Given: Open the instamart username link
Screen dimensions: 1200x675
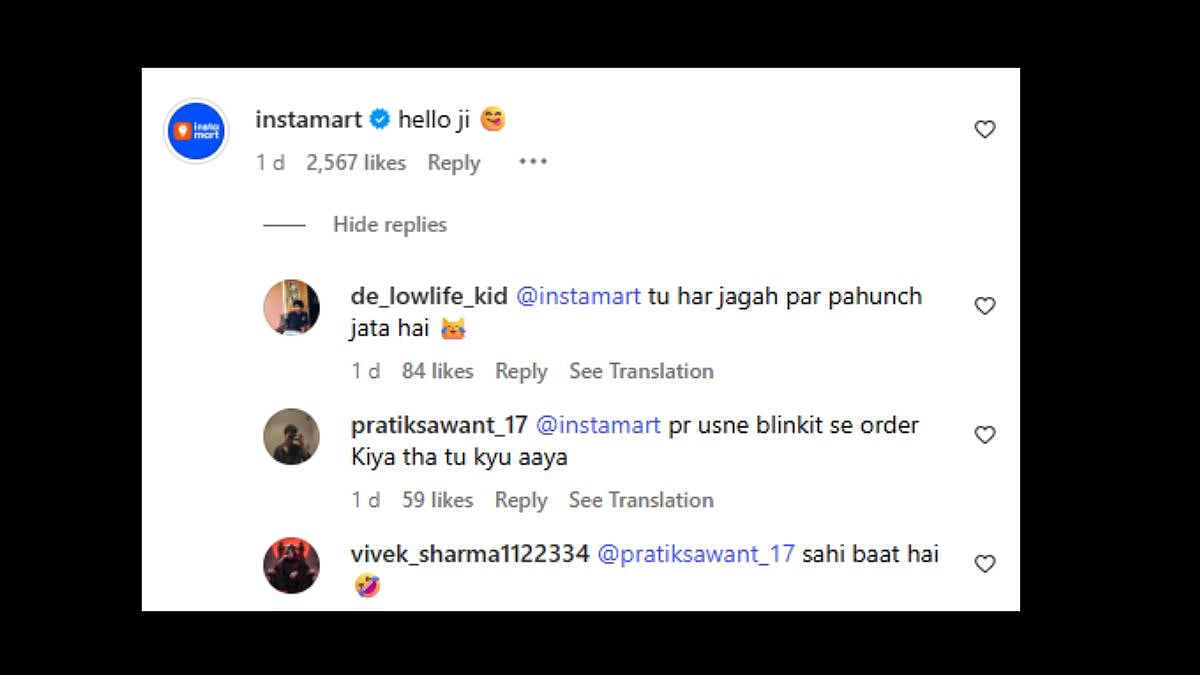Looking at the screenshot, I should point(308,119).
